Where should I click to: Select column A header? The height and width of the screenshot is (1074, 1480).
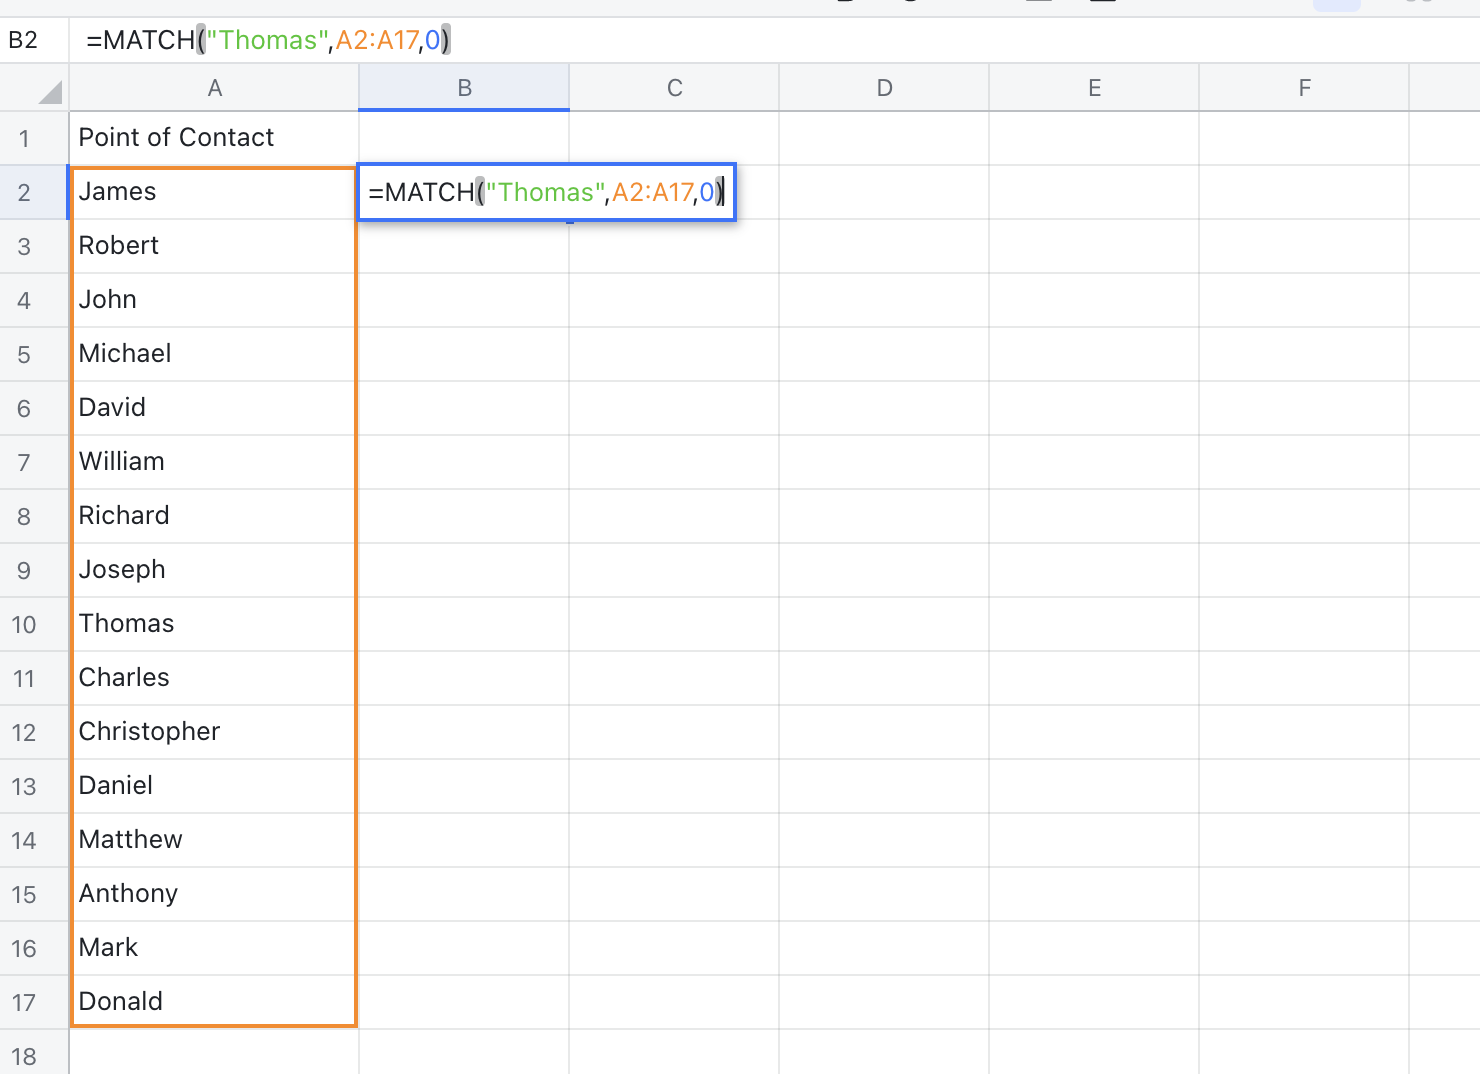pyautogui.click(x=214, y=88)
